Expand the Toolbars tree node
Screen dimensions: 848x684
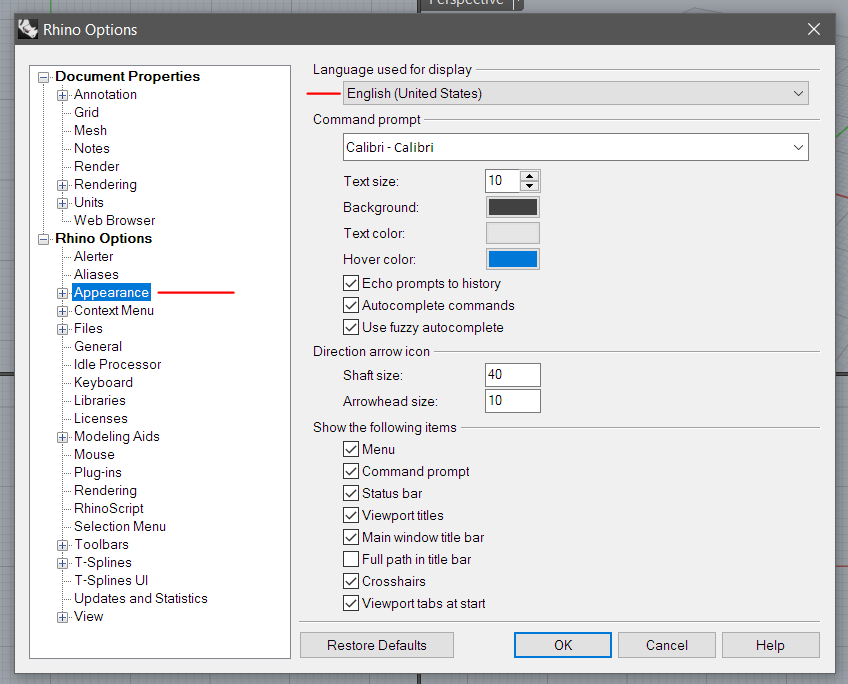pyautogui.click(x=63, y=545)
